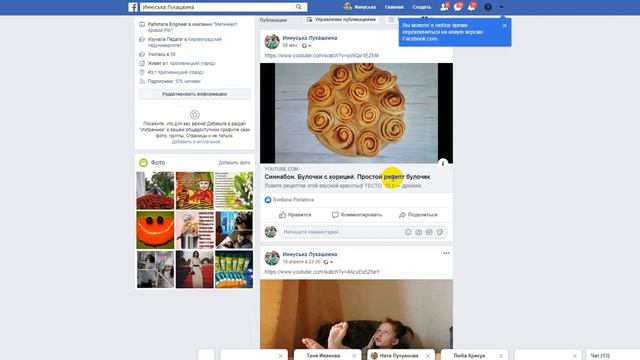Open the Ната Лукуанова chat tab
This screenshot has width=640, height=360.
pyautogui.click(x=399, y=356)
